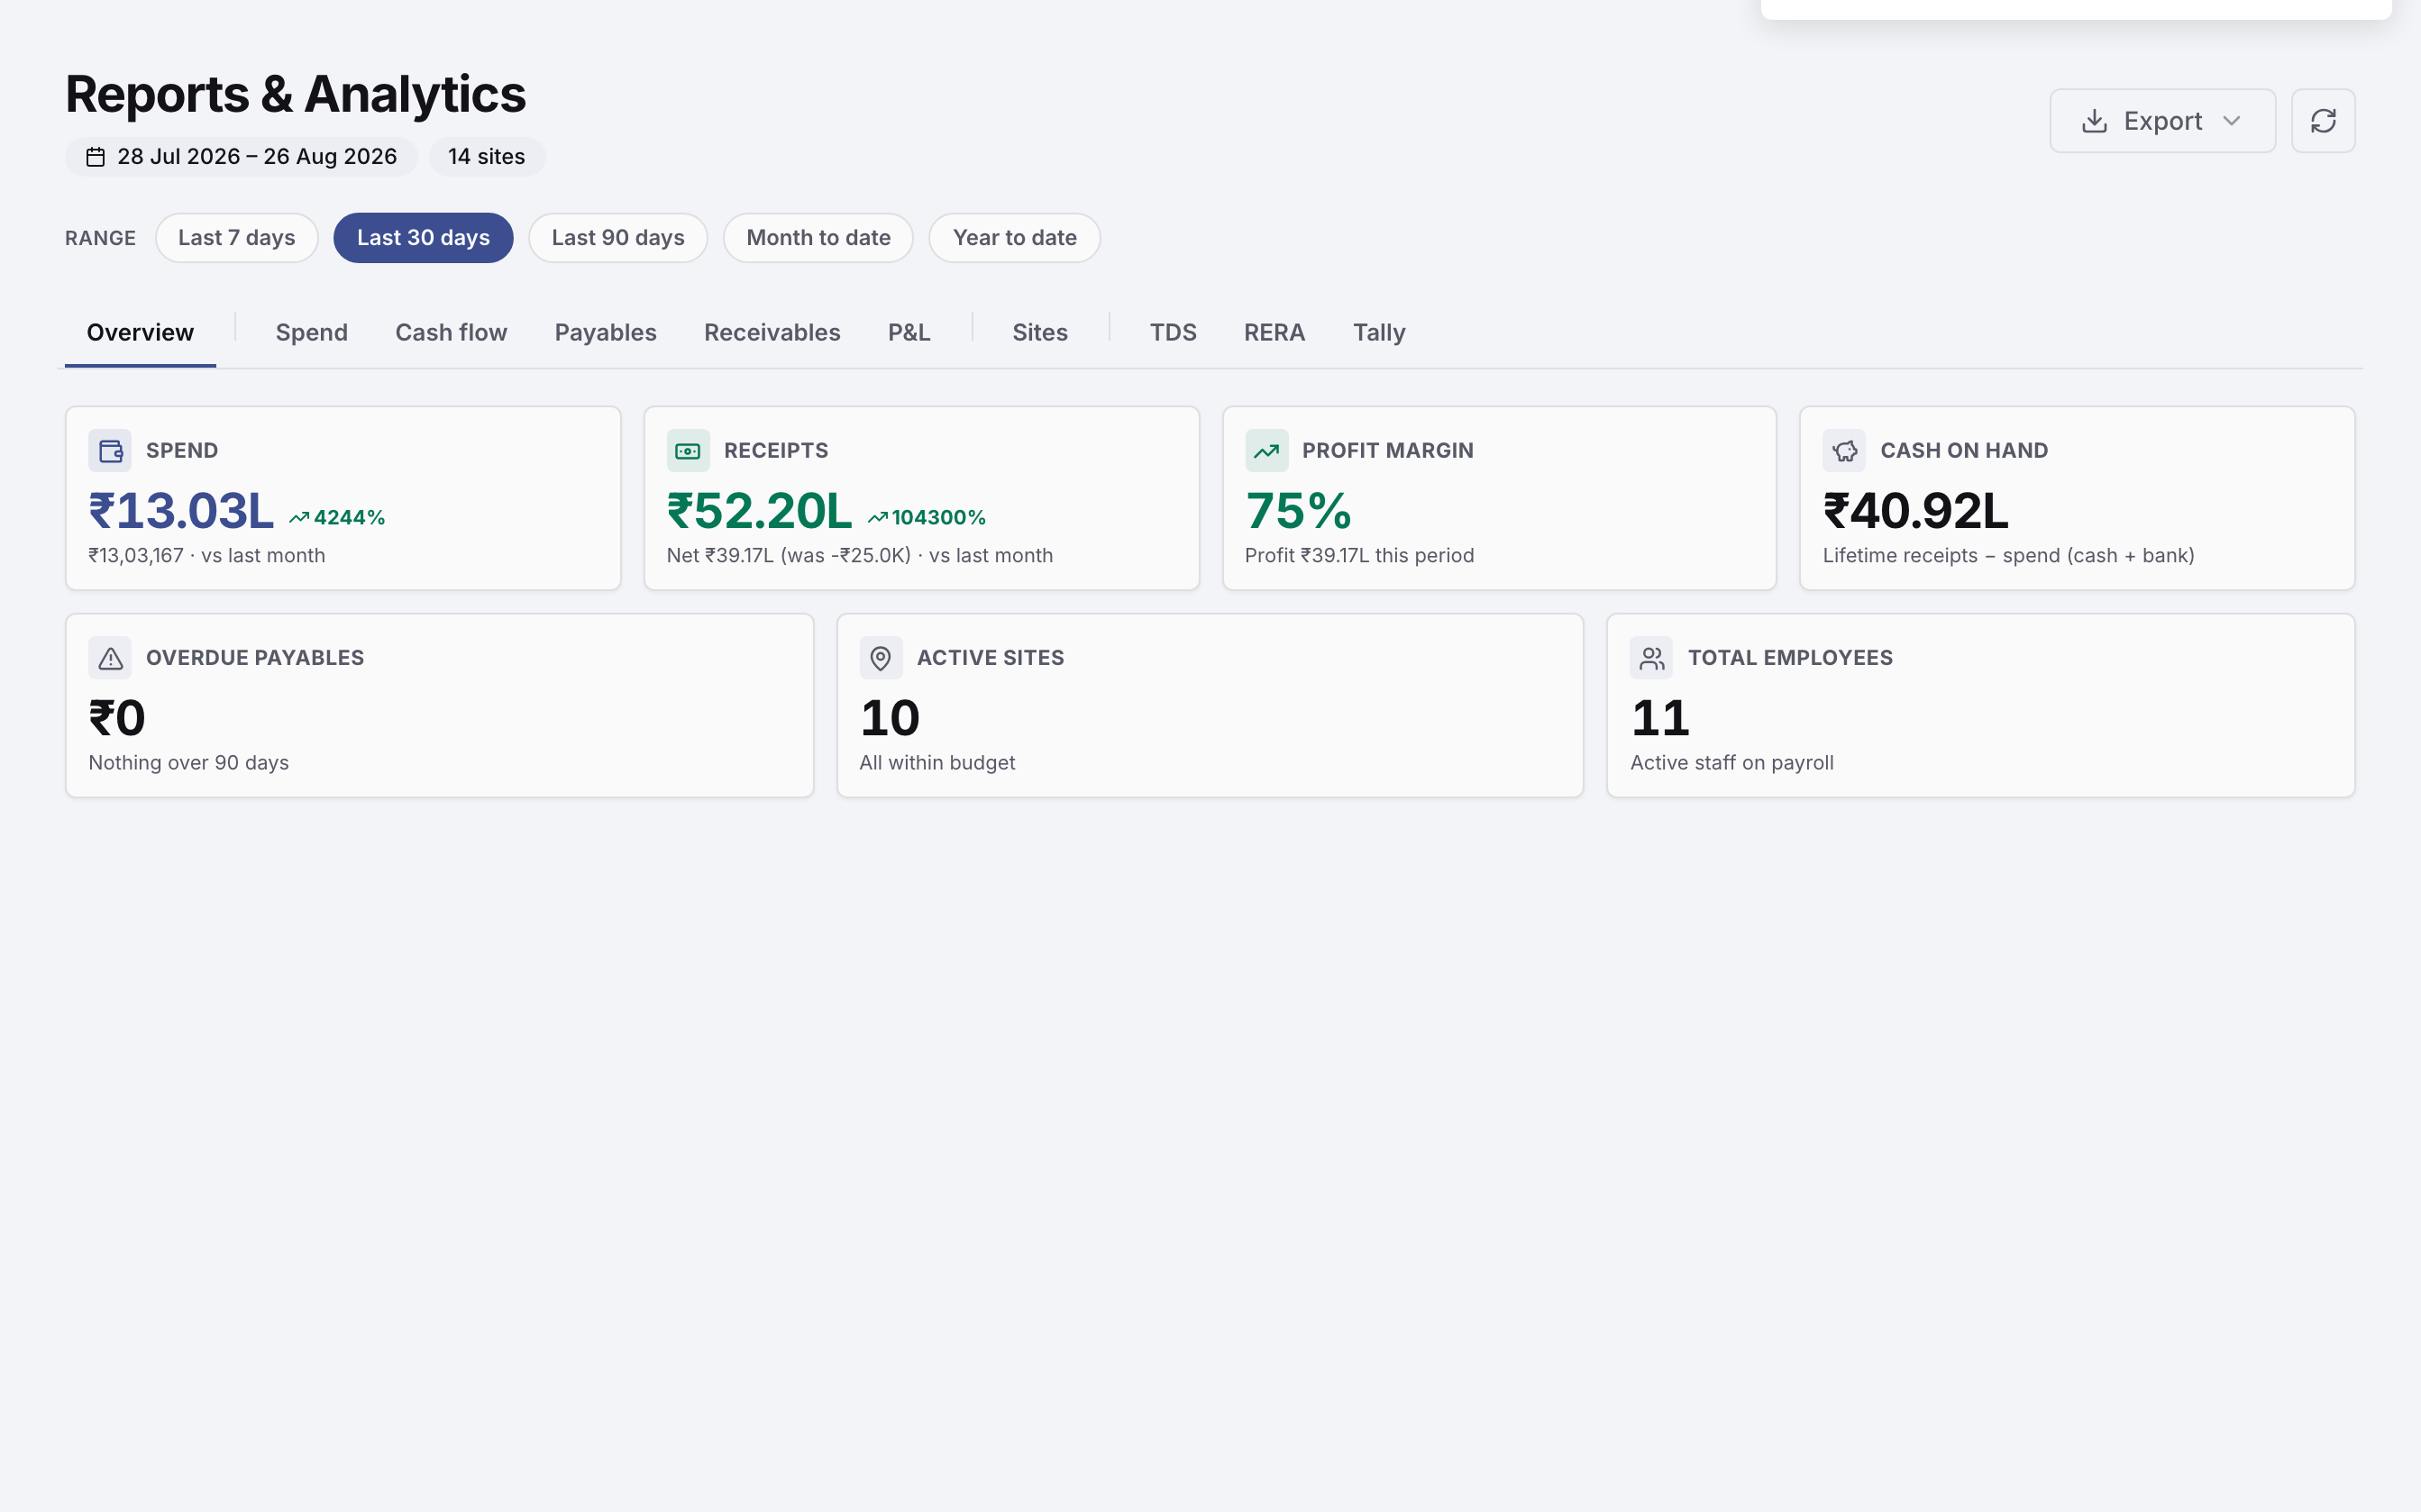Select the Year to date range
Image resolution: width=2421 pixels, height=1512 pixels.
click(1014, 238)
